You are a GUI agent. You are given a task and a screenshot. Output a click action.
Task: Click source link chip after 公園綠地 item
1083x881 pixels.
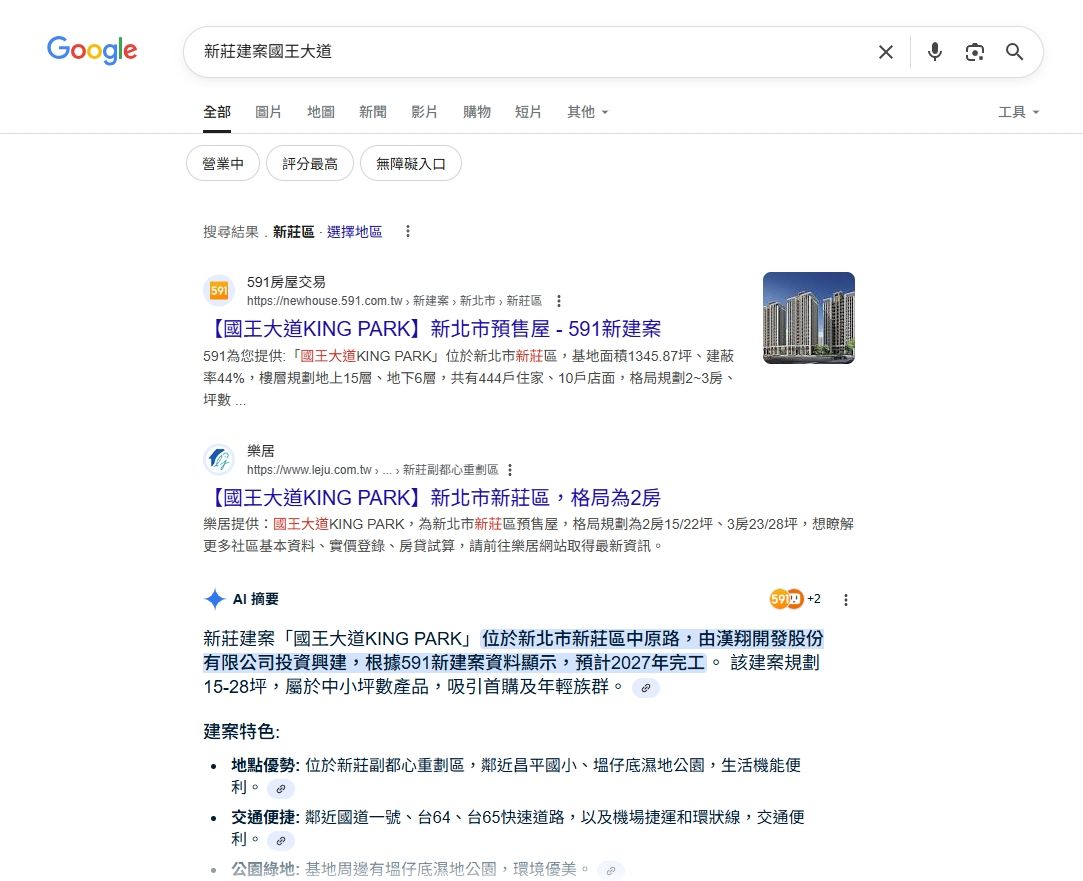pos(611,871)
